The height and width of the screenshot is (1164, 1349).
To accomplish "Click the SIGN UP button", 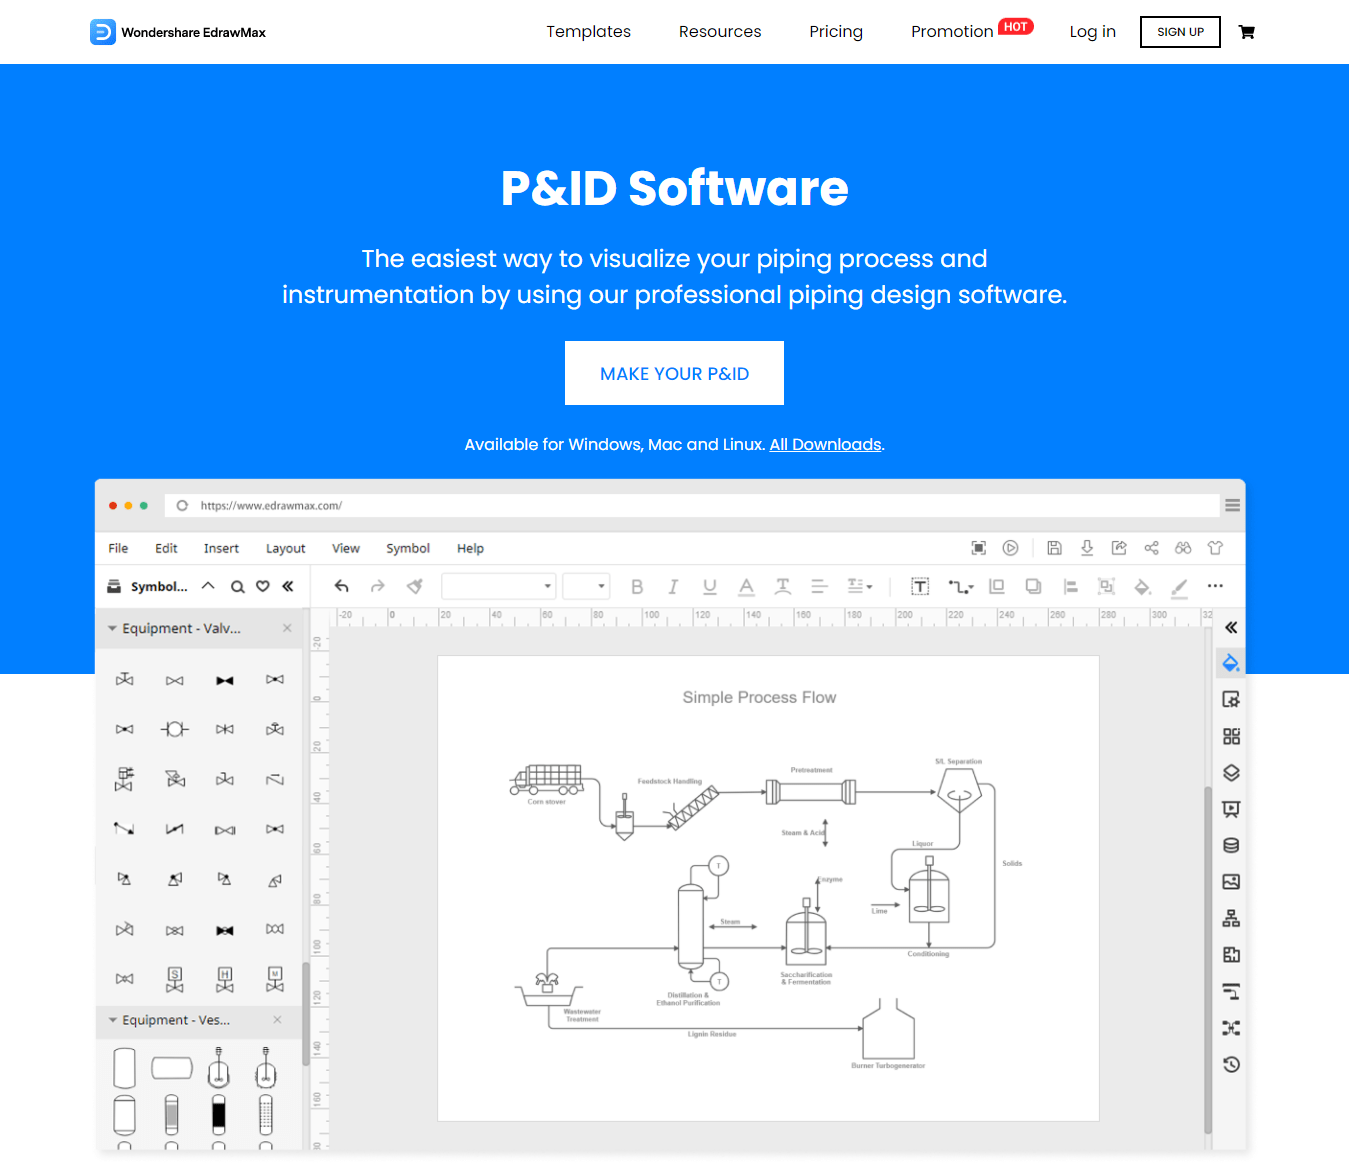I will 1180,32.
